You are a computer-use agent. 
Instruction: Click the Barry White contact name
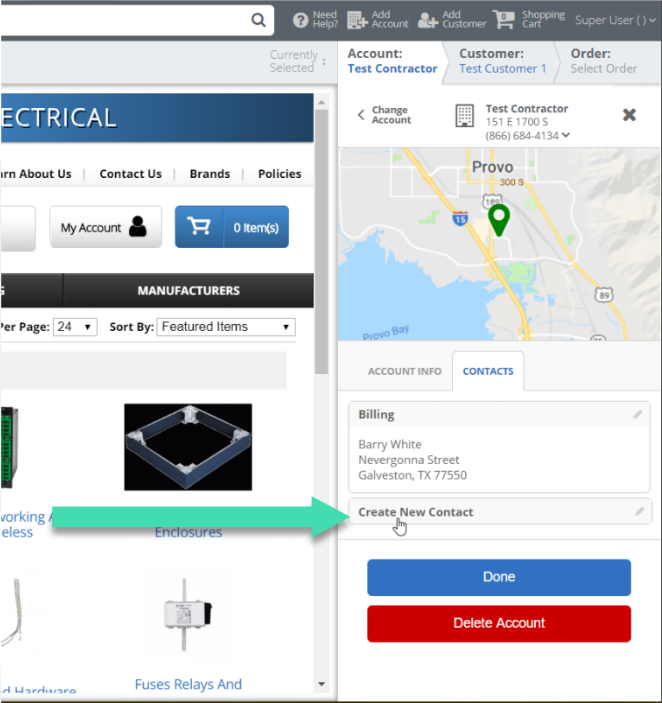tap(389, 444)
